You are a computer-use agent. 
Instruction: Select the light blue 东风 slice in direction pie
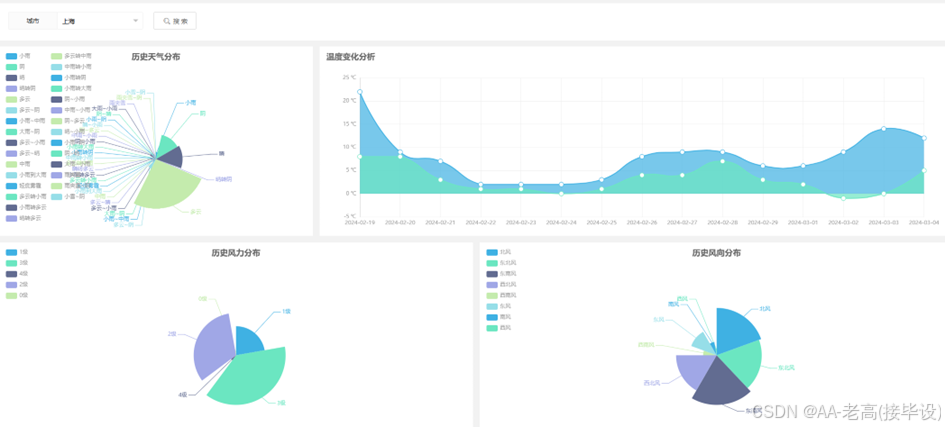click(x=703, y=343)
